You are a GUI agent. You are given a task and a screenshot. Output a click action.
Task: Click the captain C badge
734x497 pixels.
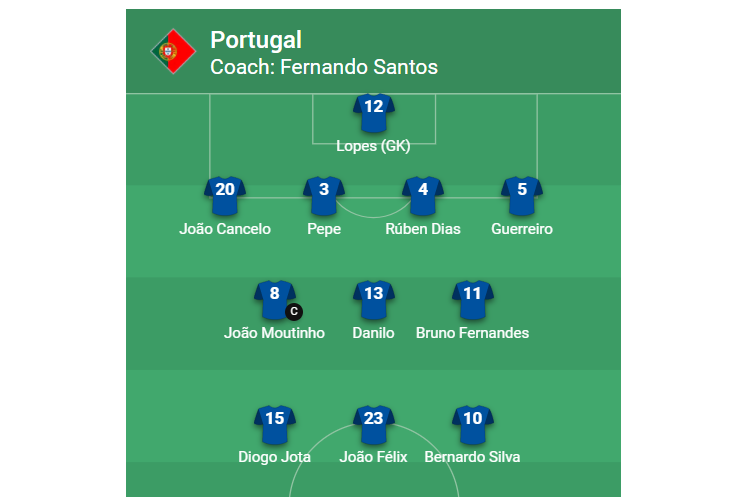[x=294, y=312]
